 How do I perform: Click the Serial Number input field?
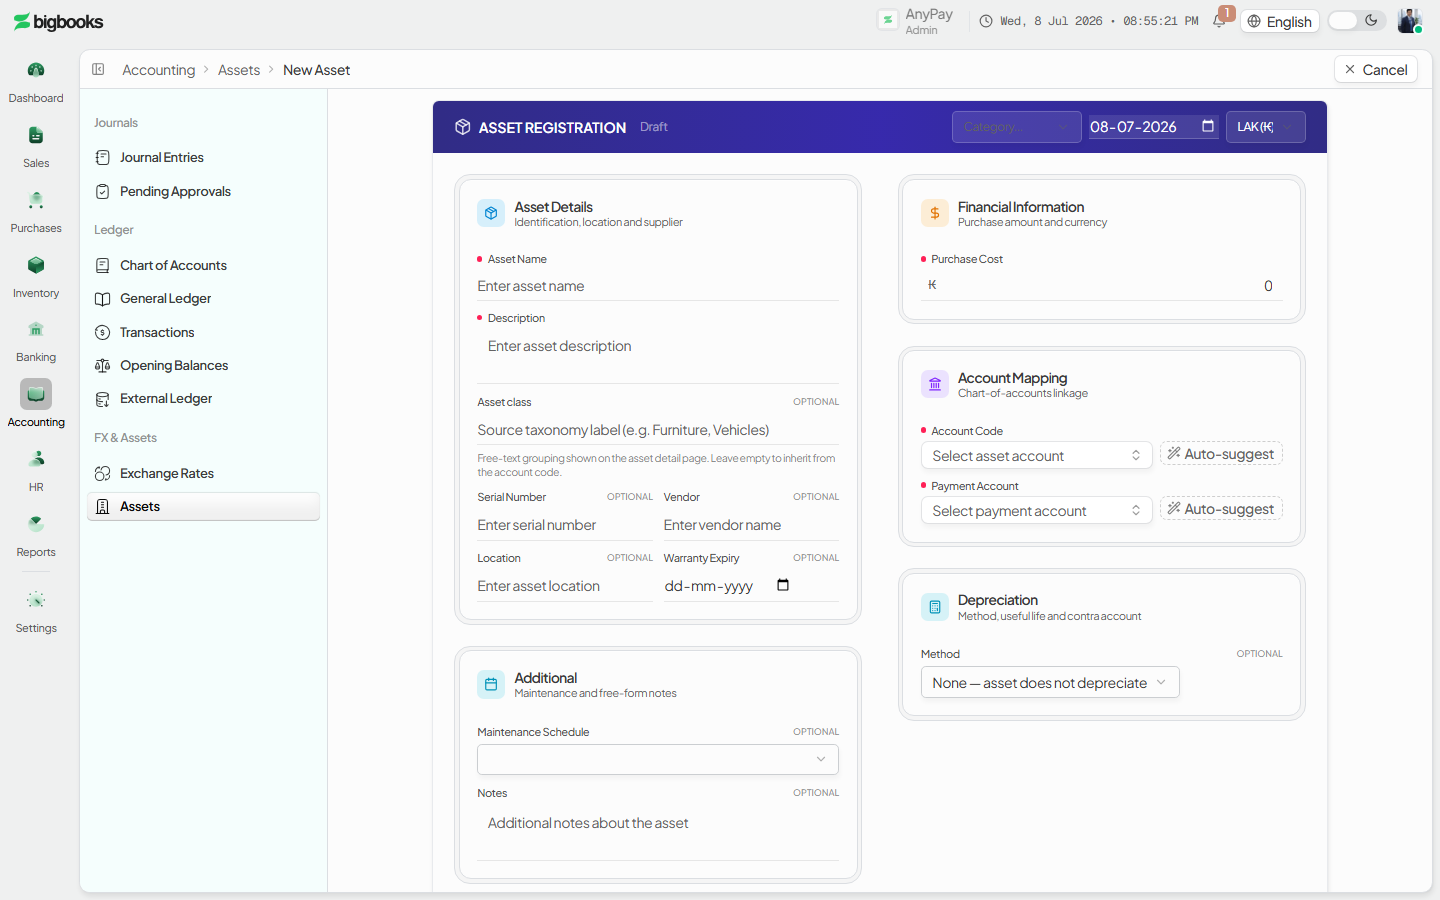565,525
